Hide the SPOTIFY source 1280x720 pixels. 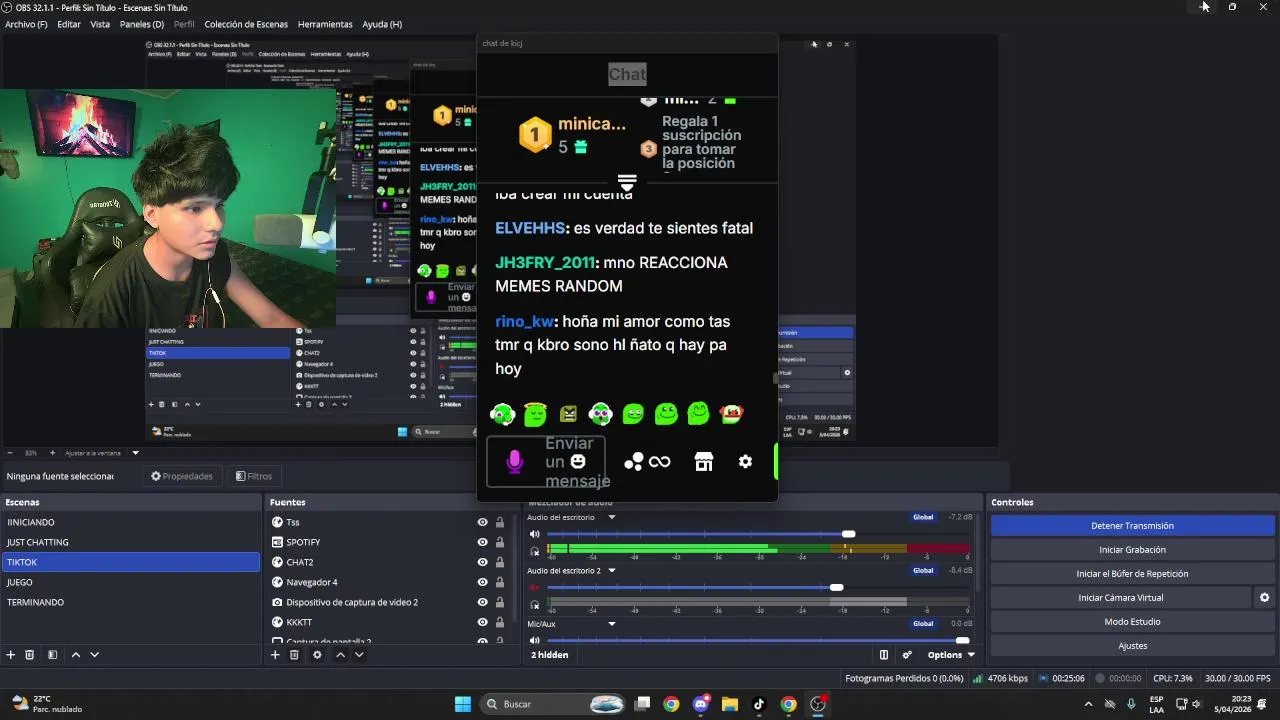[x=482, y=542]
